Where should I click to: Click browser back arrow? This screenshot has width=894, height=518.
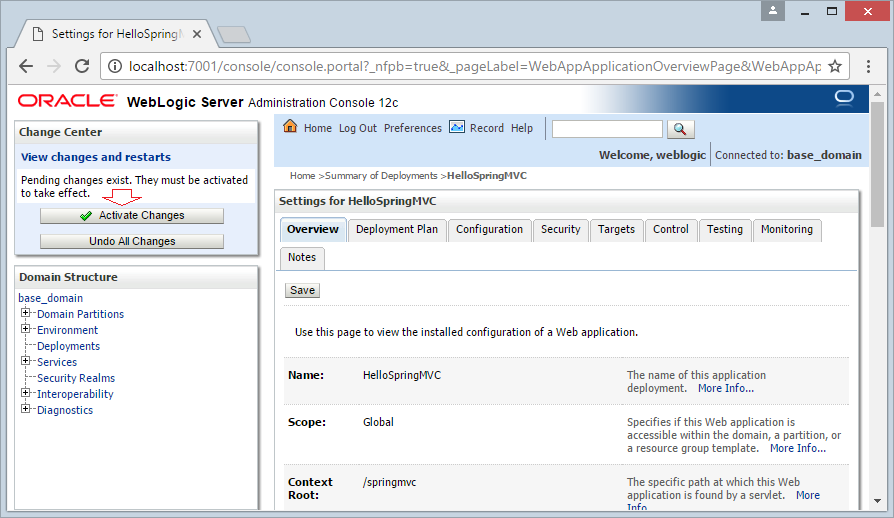coord(26,66)
